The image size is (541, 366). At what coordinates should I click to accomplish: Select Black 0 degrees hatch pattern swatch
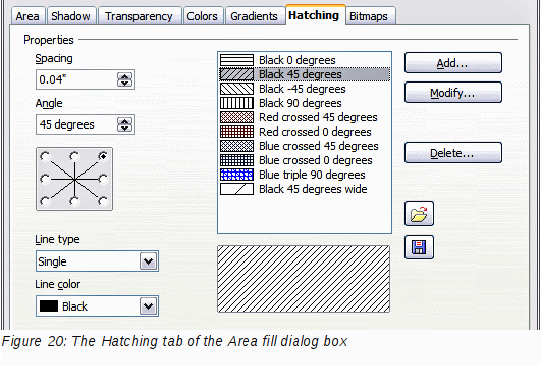coord(237,60)
